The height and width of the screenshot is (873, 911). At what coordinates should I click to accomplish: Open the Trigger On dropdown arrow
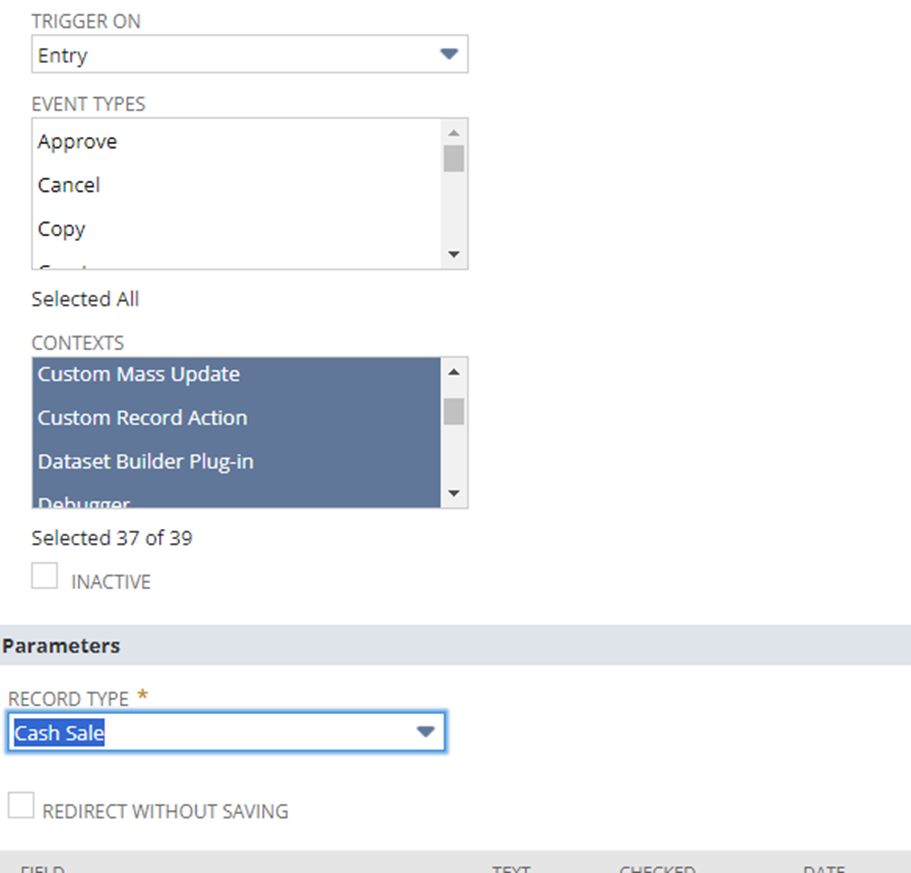tap(449, 55)
